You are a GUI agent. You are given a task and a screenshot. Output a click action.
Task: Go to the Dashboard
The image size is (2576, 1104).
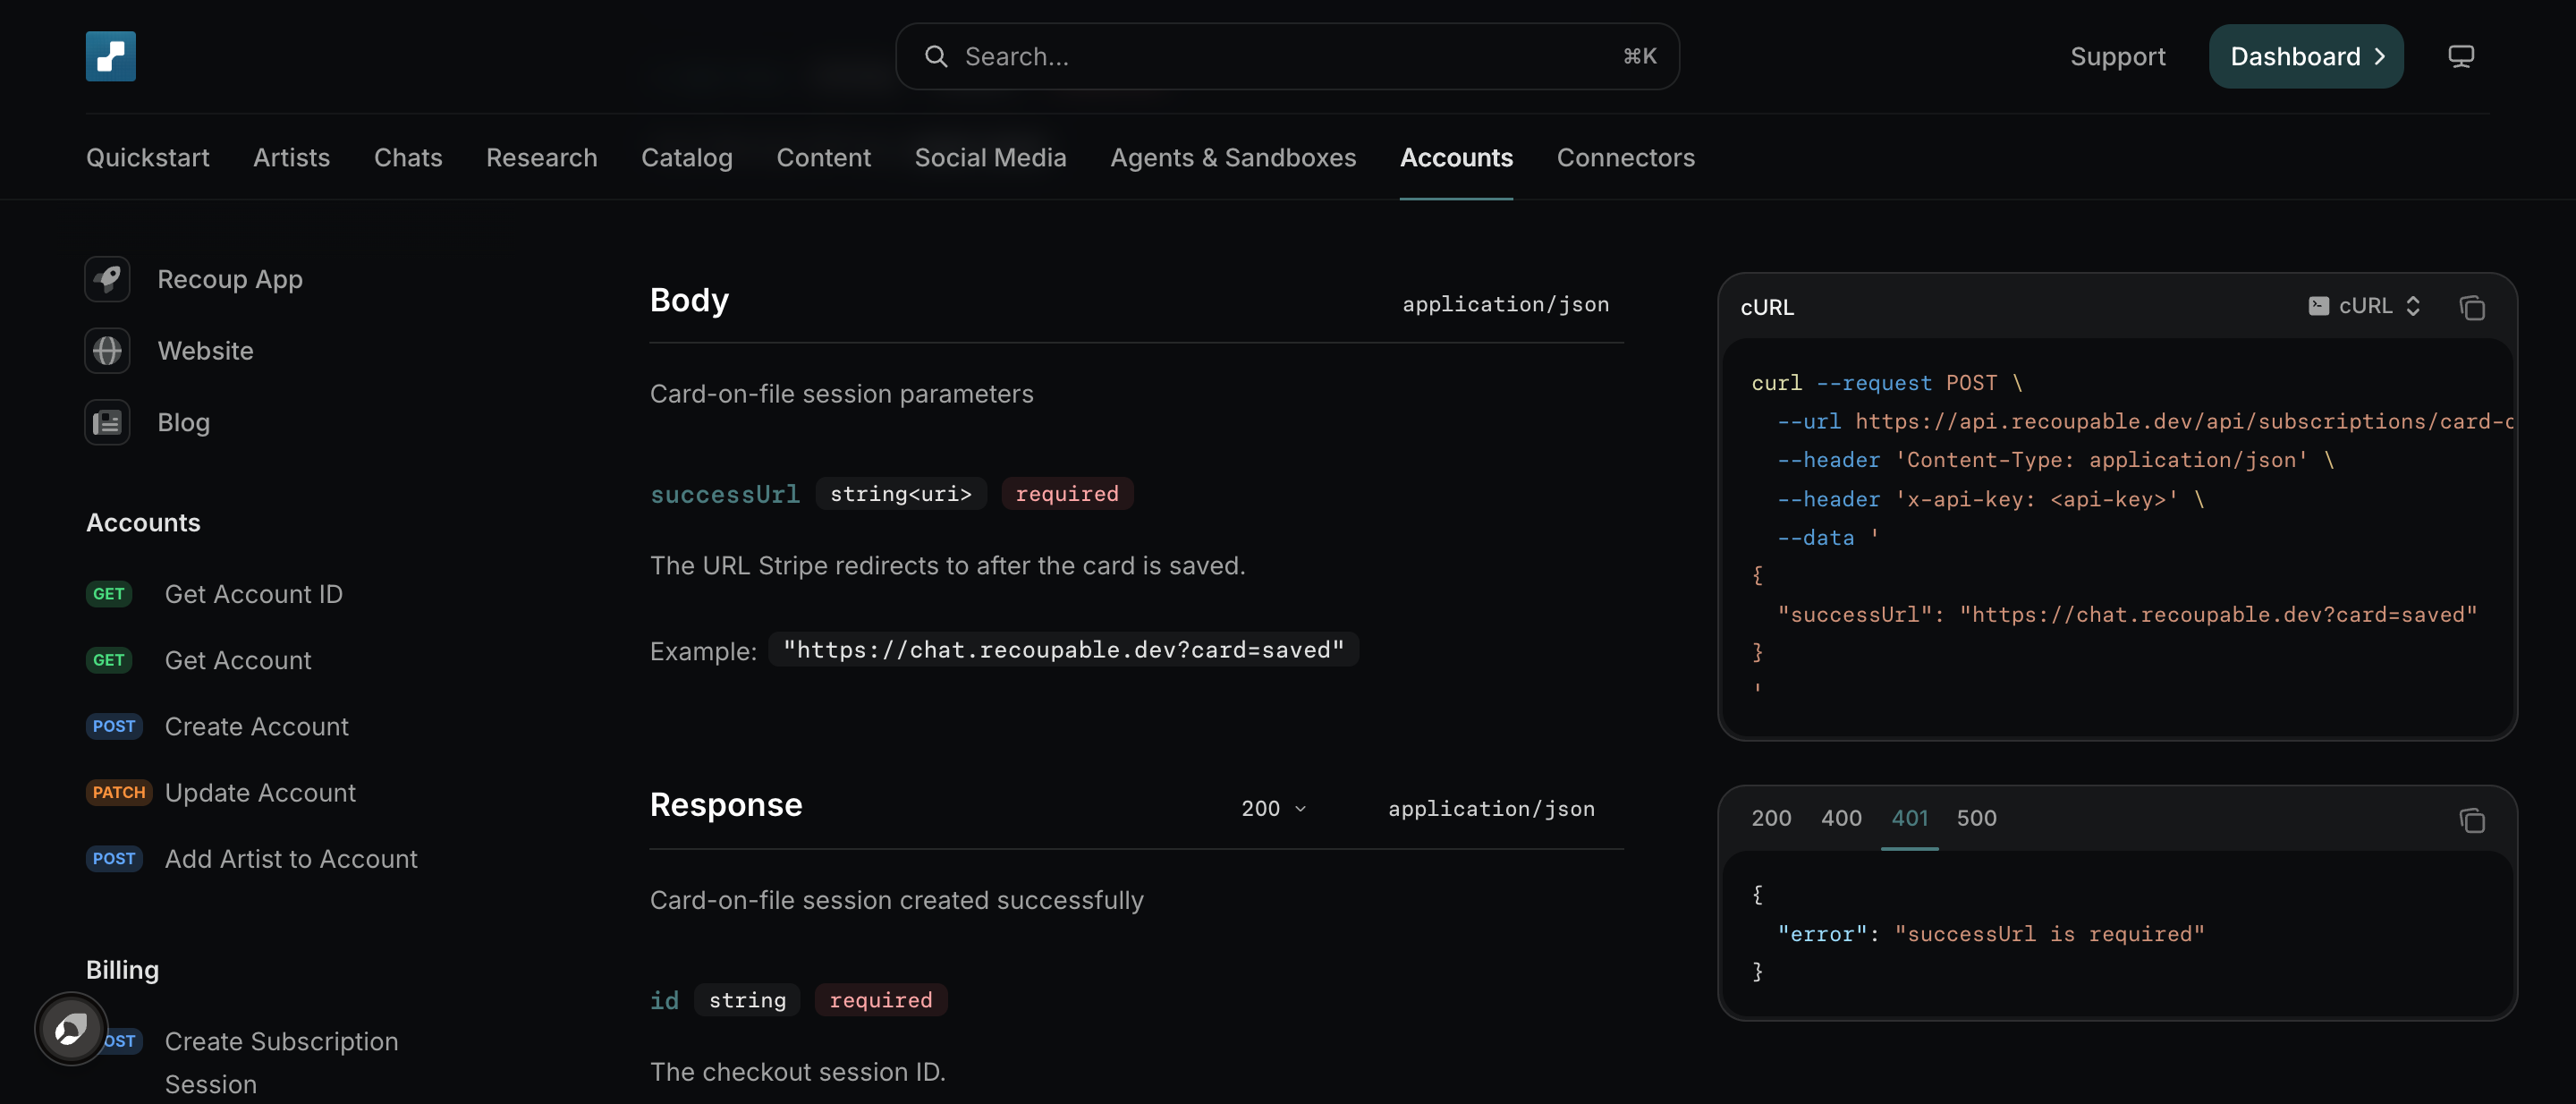(2305, 57)
